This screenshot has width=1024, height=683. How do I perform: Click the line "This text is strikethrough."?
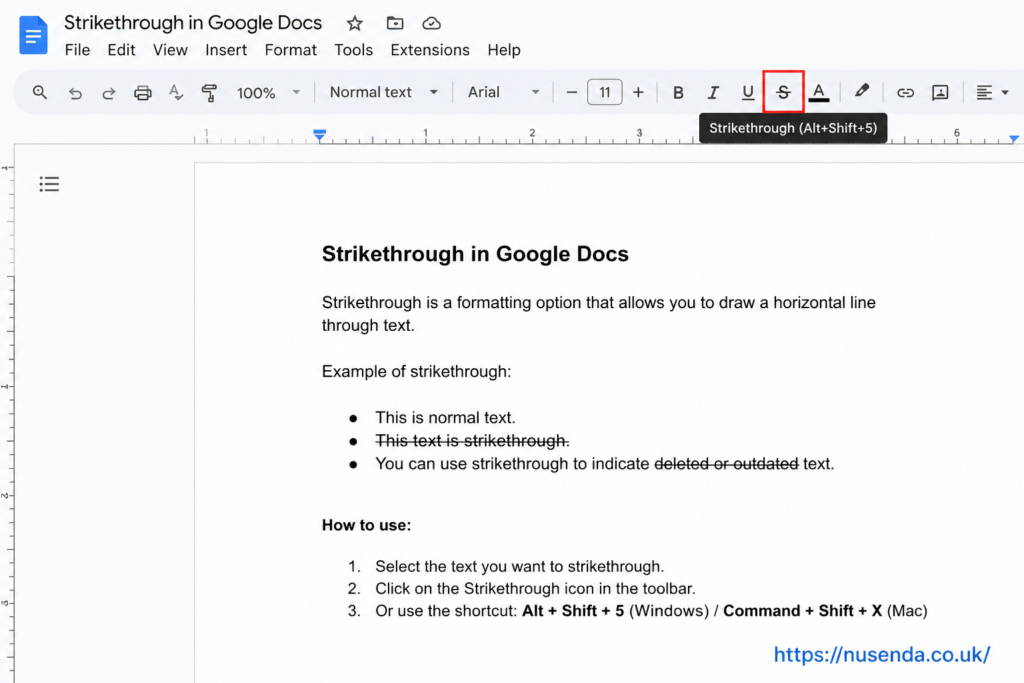click(x=472, y=441)
